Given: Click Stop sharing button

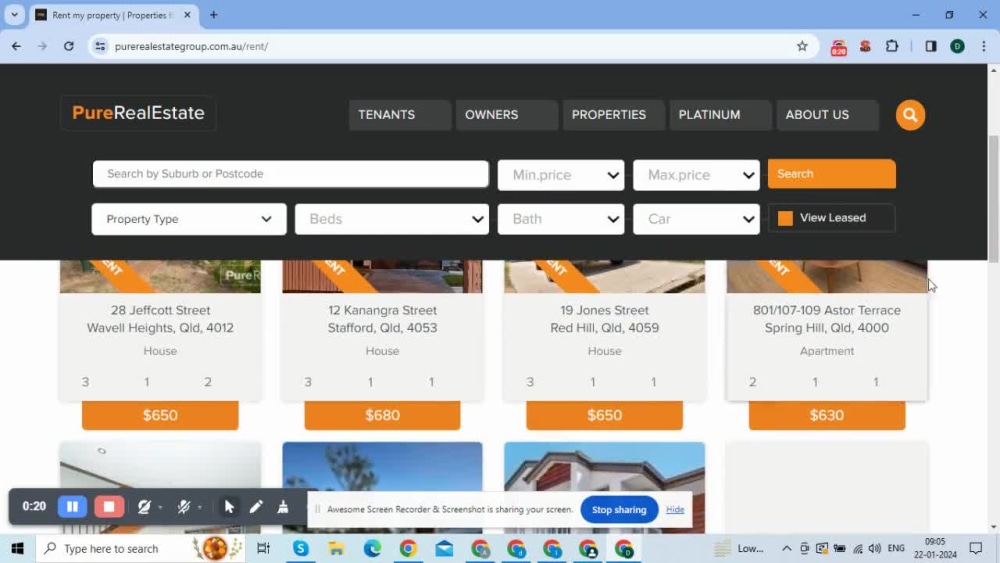Looking at the screenshot, I should coord(619,509).
